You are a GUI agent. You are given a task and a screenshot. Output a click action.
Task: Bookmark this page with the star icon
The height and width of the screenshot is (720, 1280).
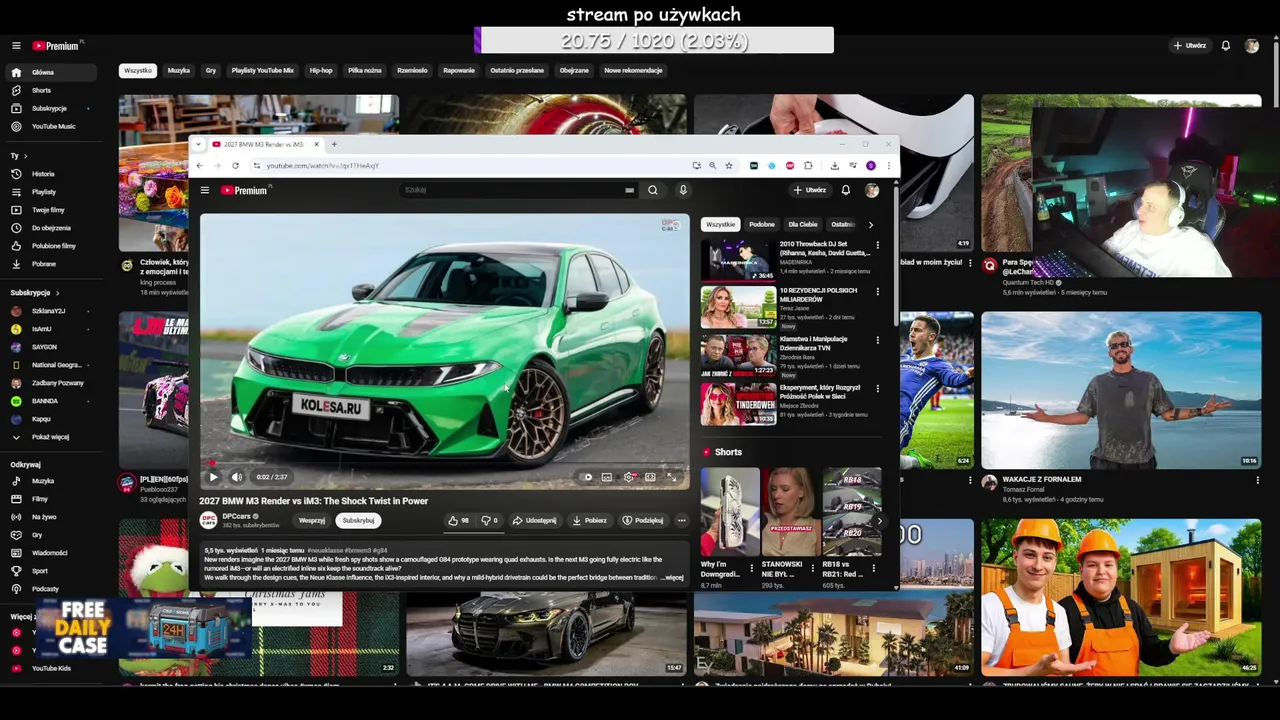[x=729, y=166]
